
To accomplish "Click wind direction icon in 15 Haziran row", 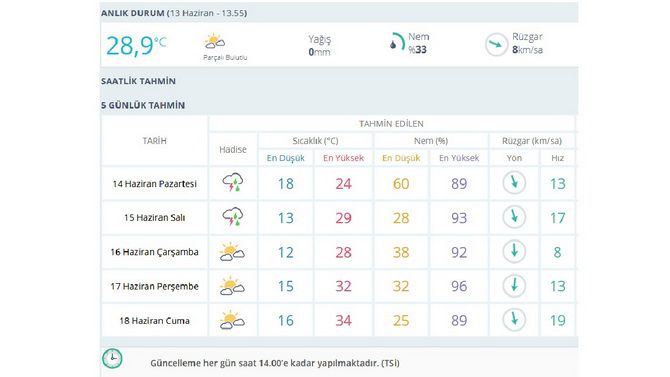I will pos(514,217).
